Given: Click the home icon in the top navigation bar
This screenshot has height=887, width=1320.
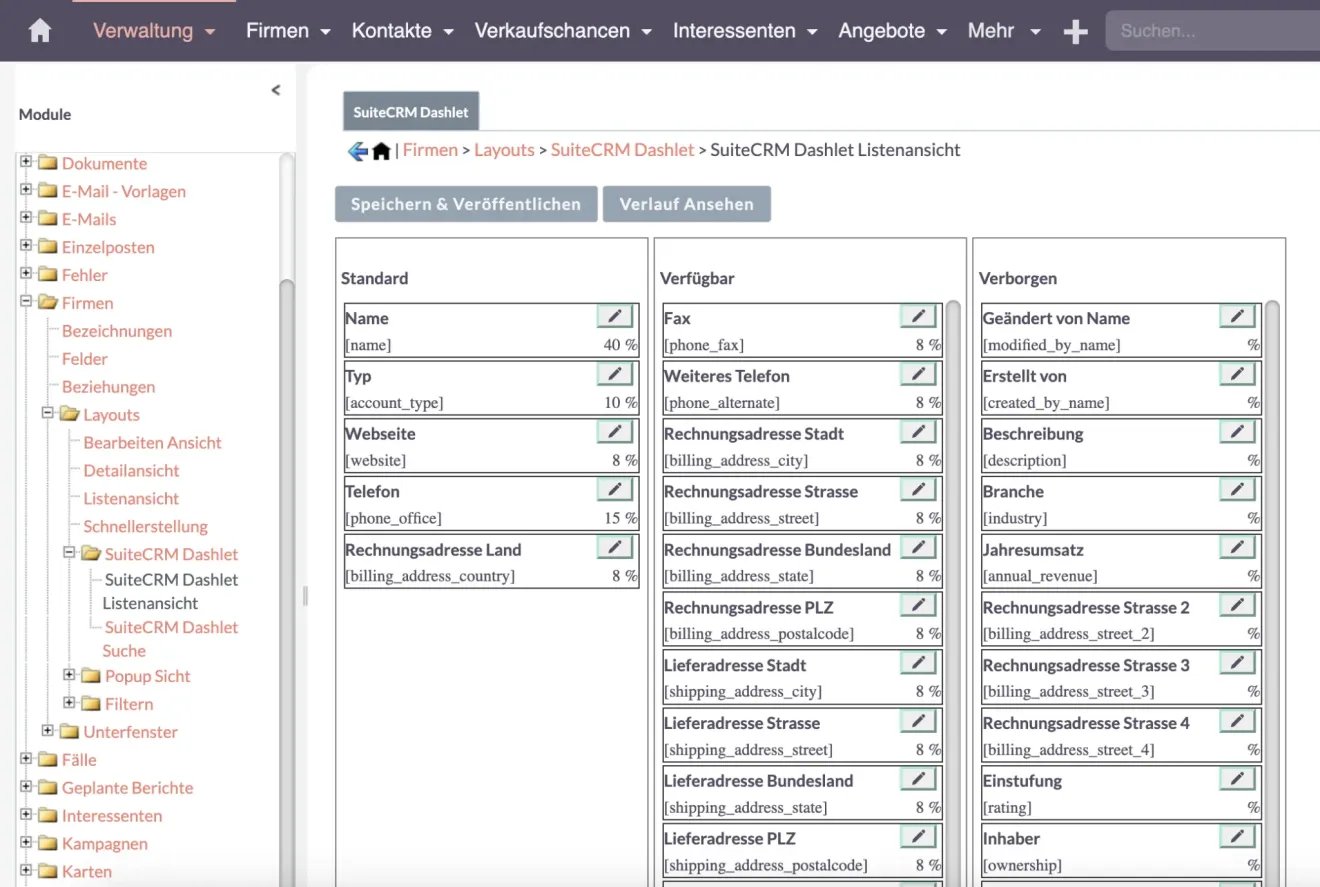Looking at the screenshot, I should [40, 31].
